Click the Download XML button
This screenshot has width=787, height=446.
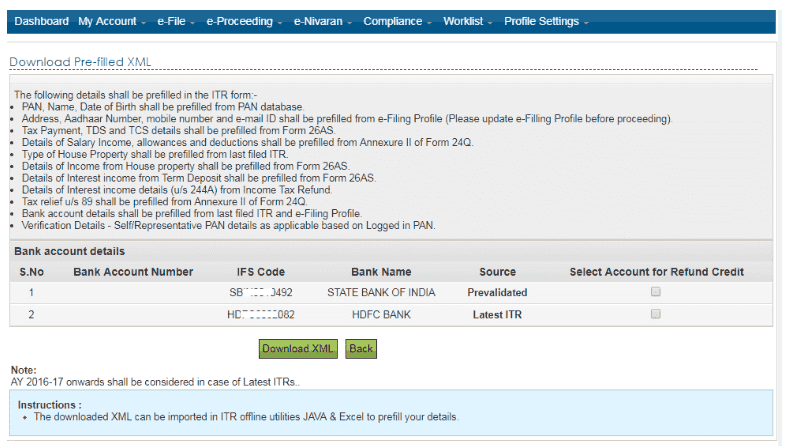(x=298, y=349)
